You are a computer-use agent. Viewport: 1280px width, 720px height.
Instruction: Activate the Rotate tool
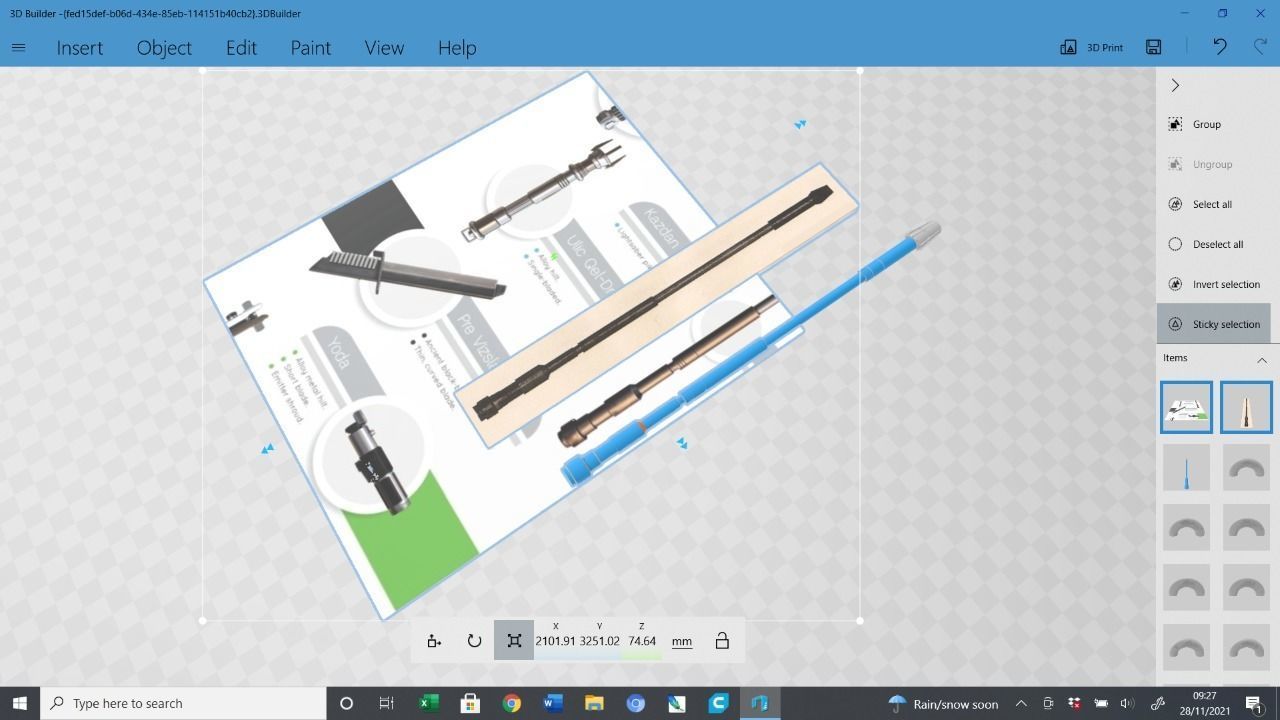click(x=474, y=641)
